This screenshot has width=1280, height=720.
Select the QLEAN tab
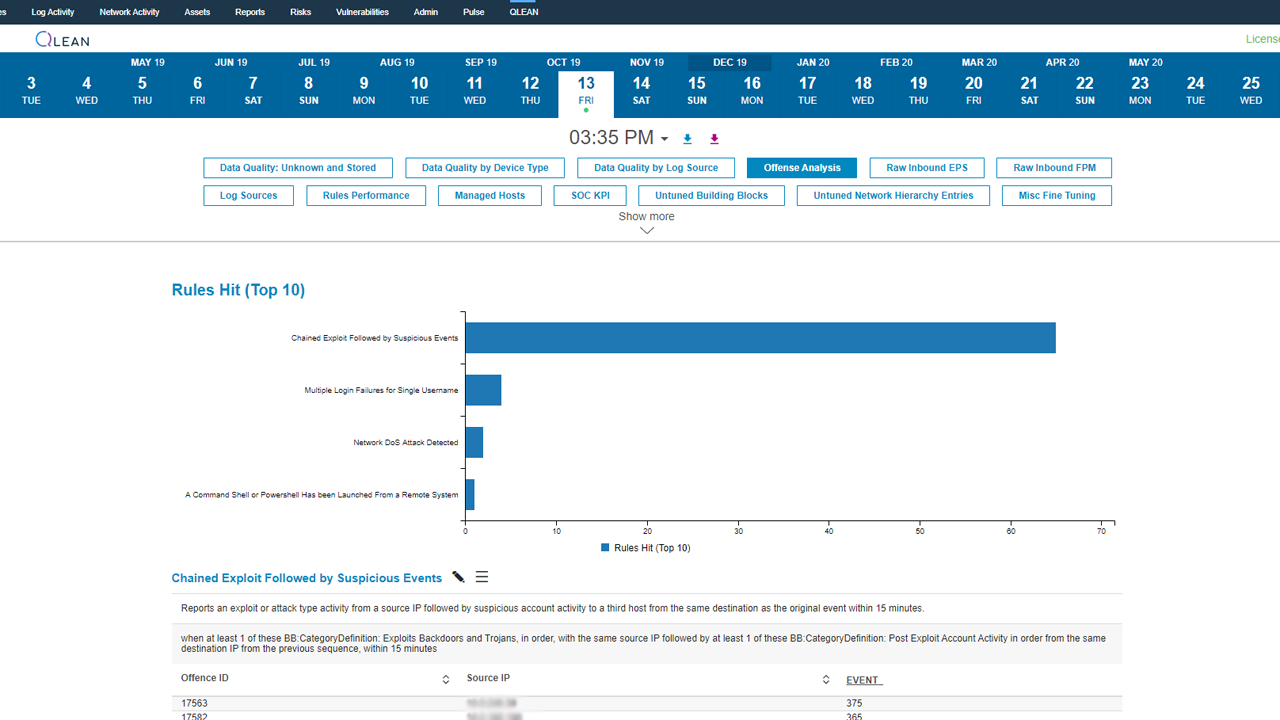[x=524, y=12]
